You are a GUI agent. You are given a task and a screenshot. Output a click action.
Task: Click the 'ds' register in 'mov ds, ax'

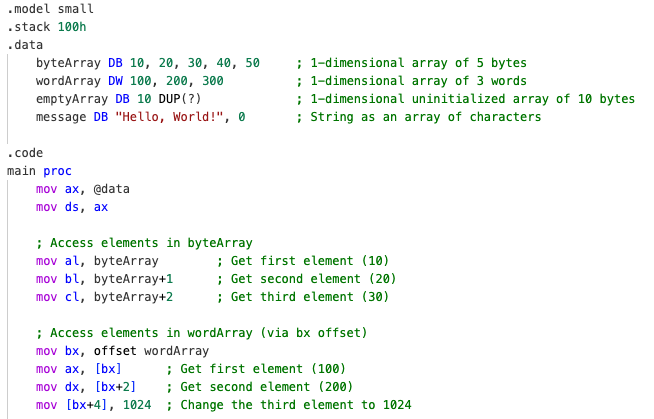(x=72, y=207)
